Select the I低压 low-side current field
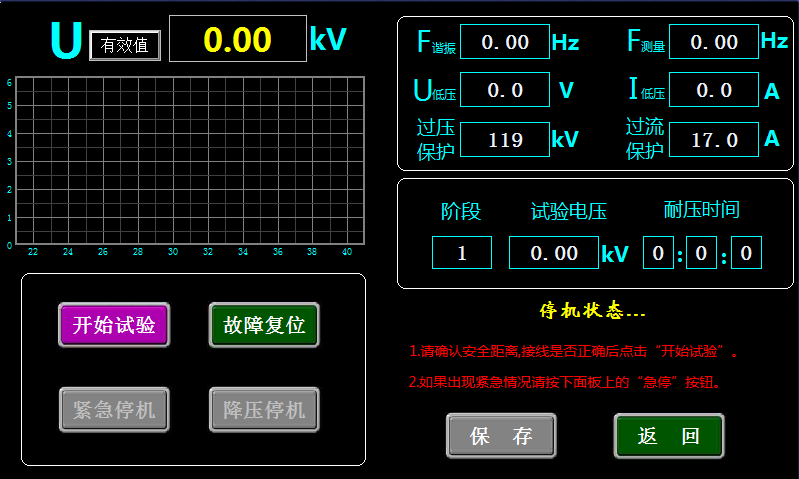This screenshot has height=479, width=799. click(x=714, y=90)
